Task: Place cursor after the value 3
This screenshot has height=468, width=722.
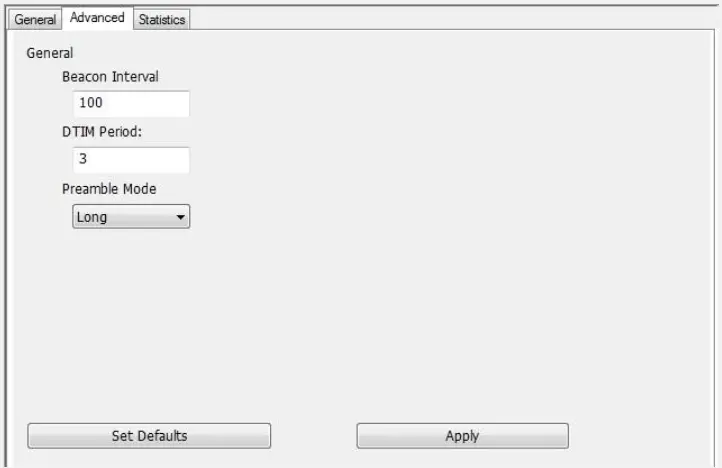Action: pyautogui.click(x=88, y=159)
